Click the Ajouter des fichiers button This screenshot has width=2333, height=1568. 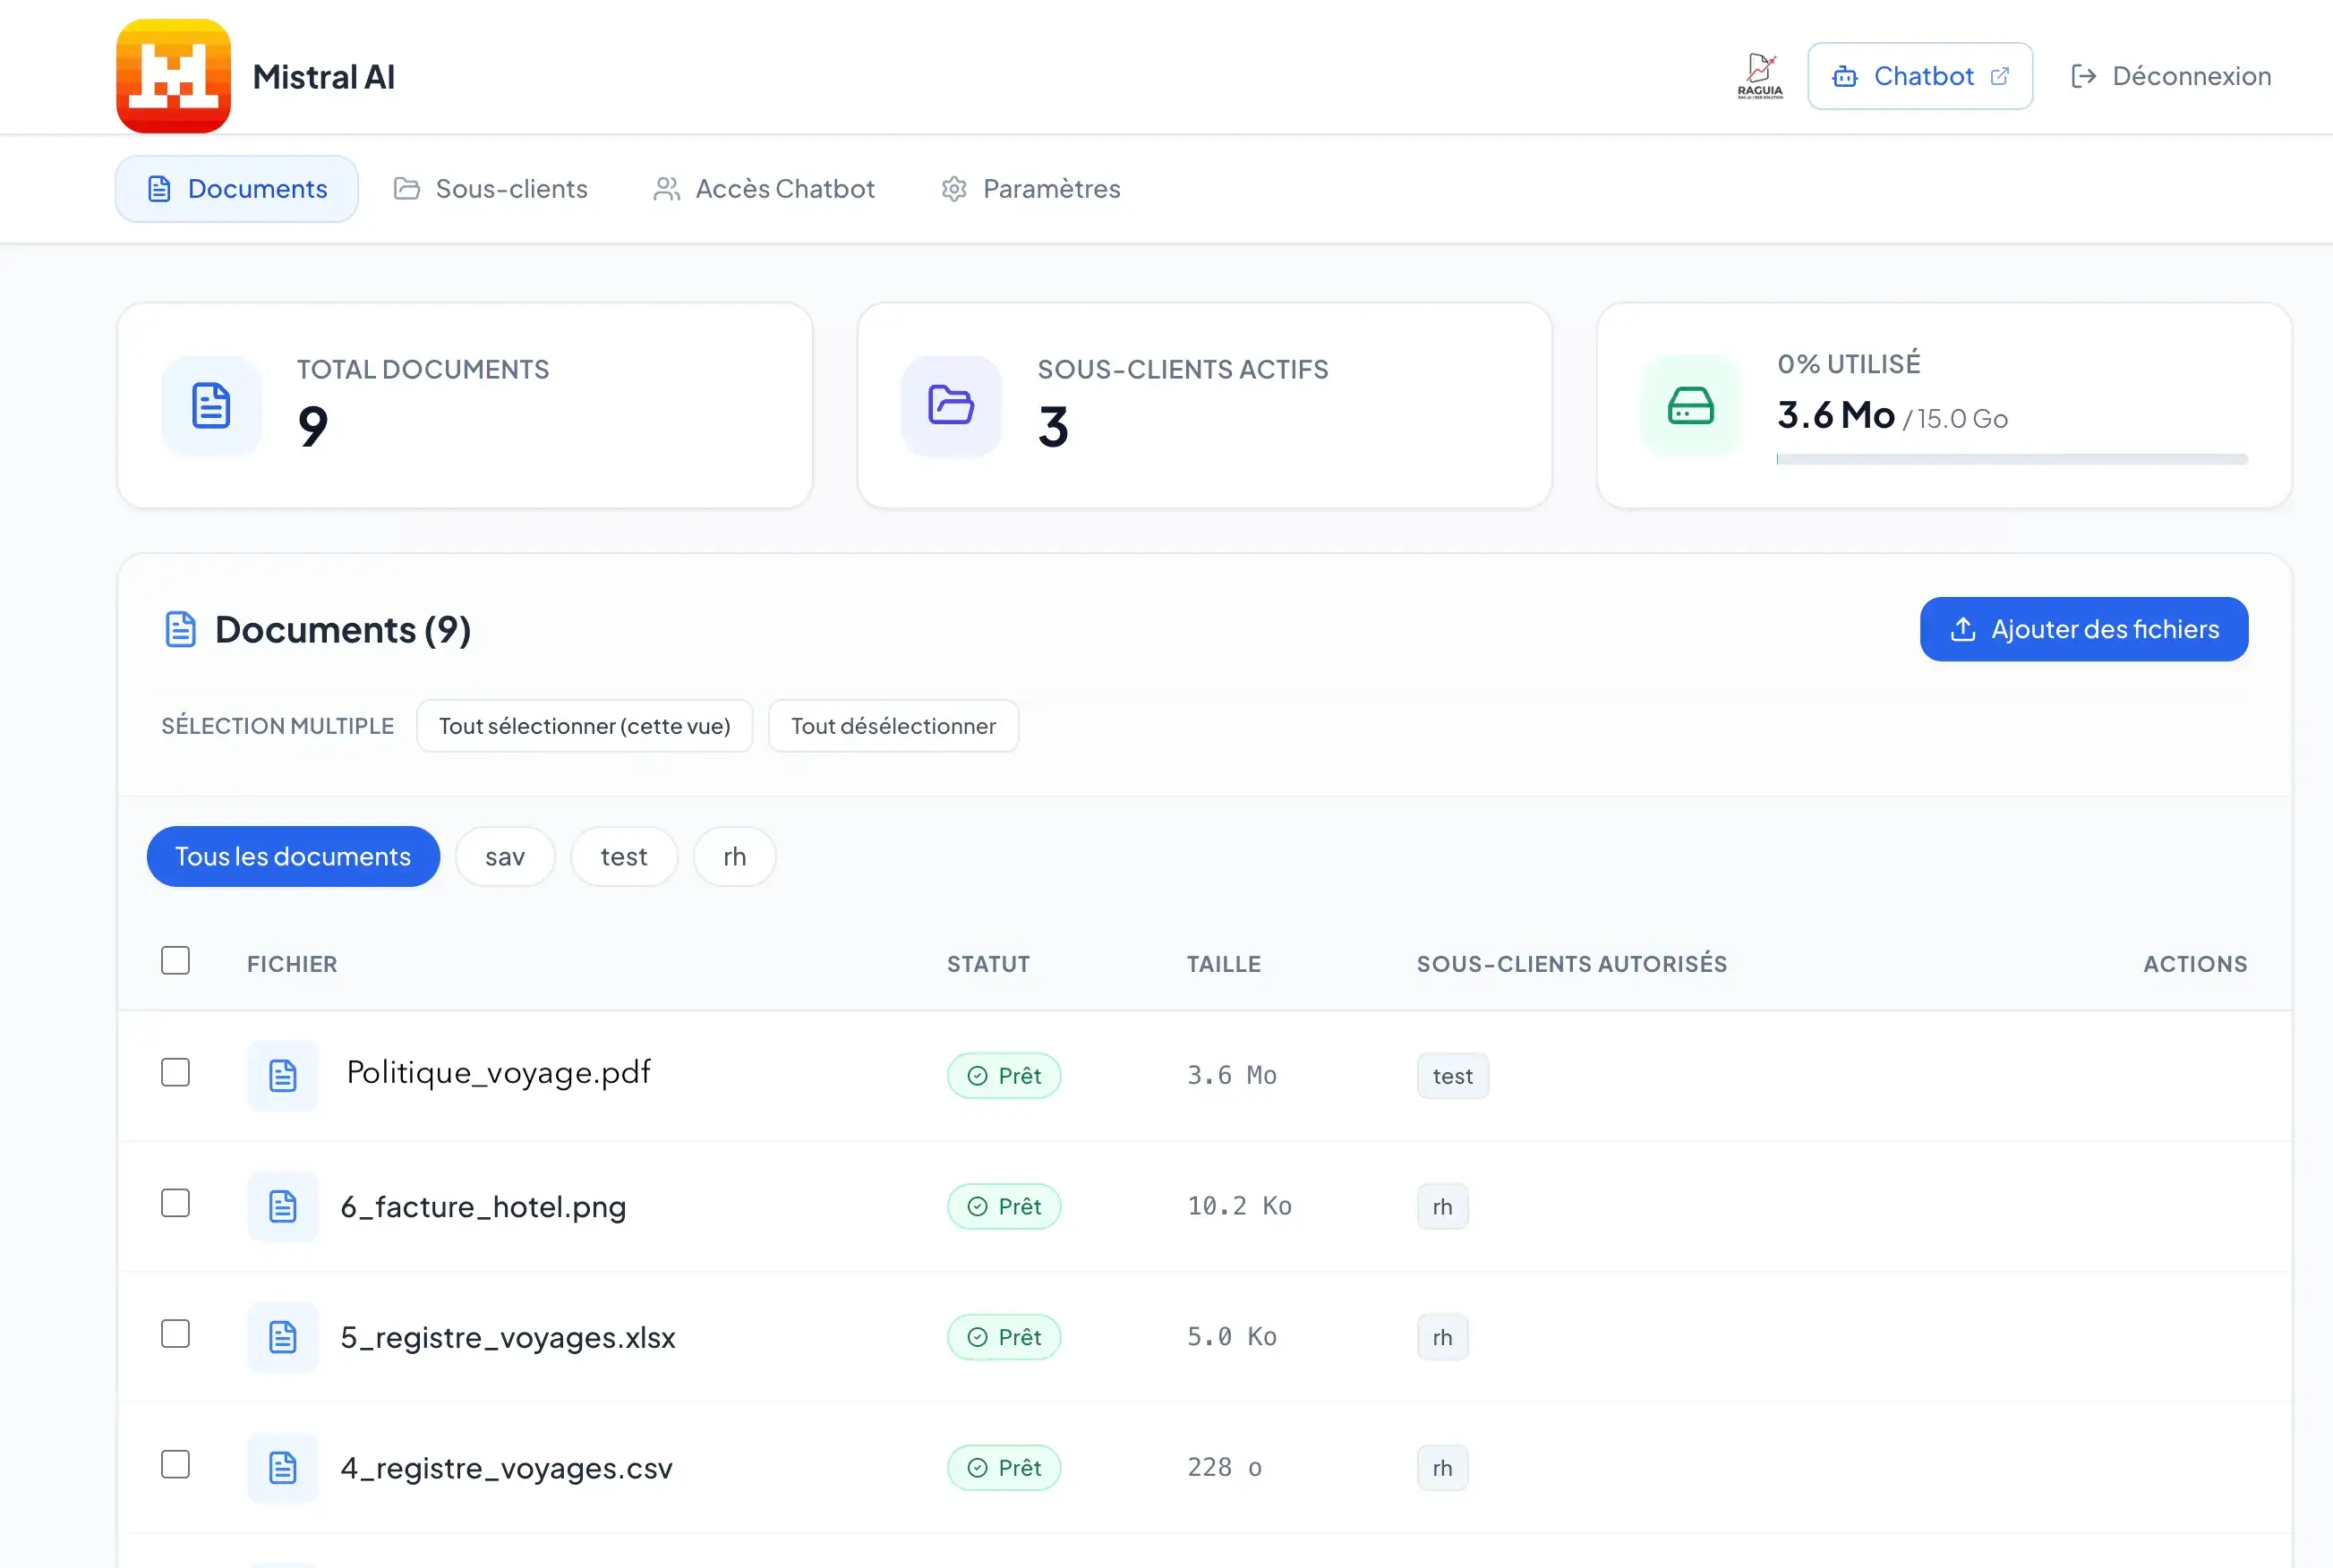(2084, 629)
